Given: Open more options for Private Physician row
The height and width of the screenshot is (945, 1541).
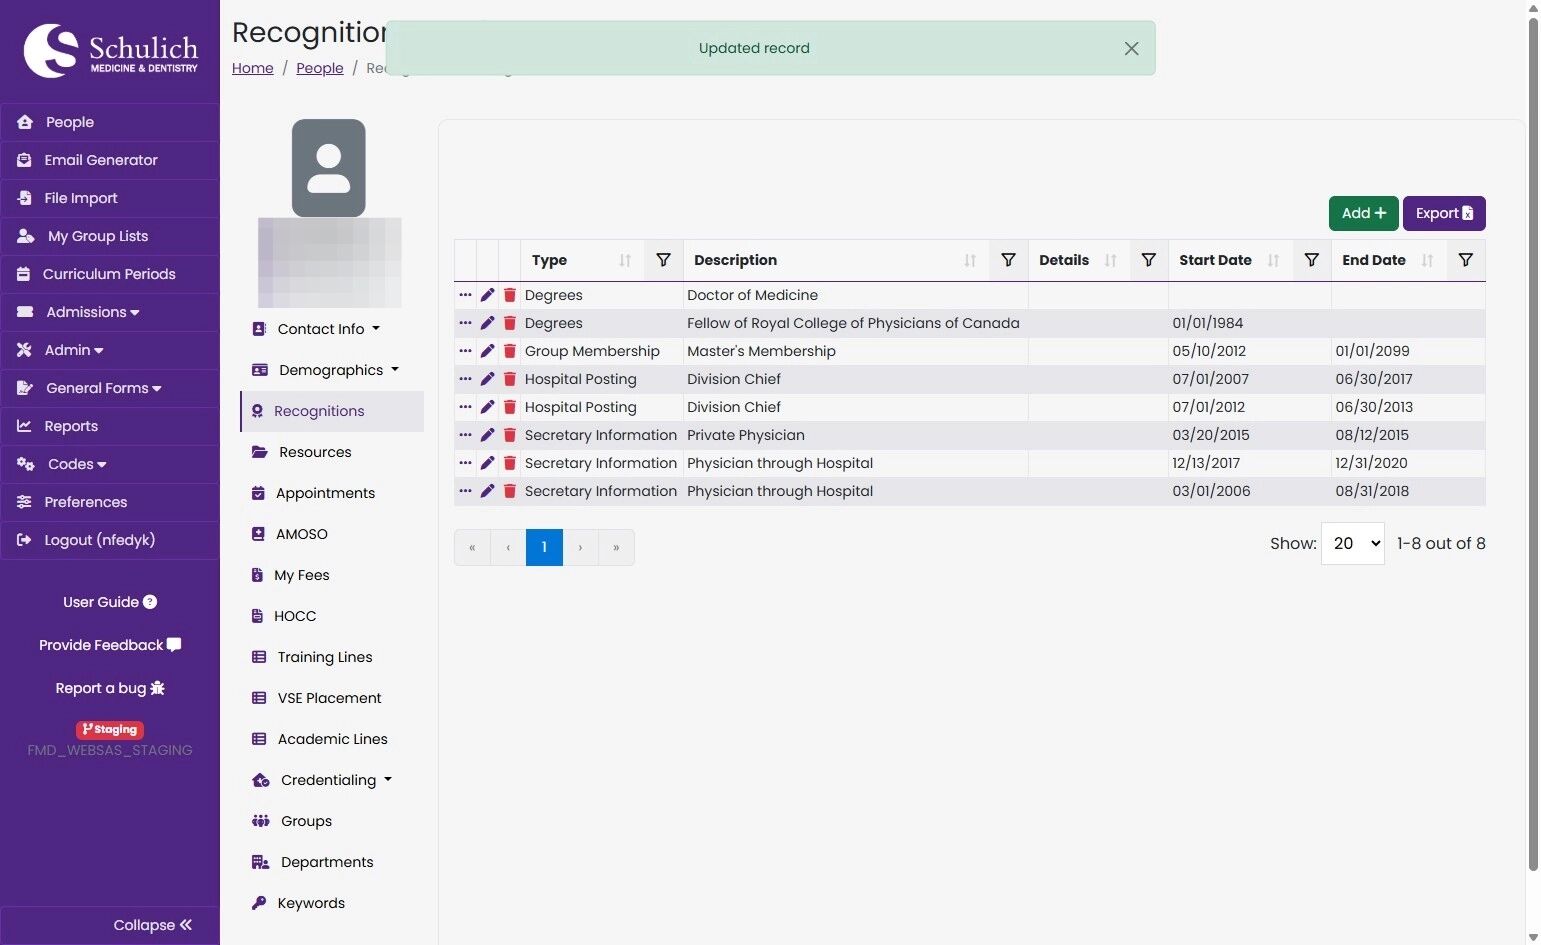Looking at the screenshot, I should tap(465, 435).
